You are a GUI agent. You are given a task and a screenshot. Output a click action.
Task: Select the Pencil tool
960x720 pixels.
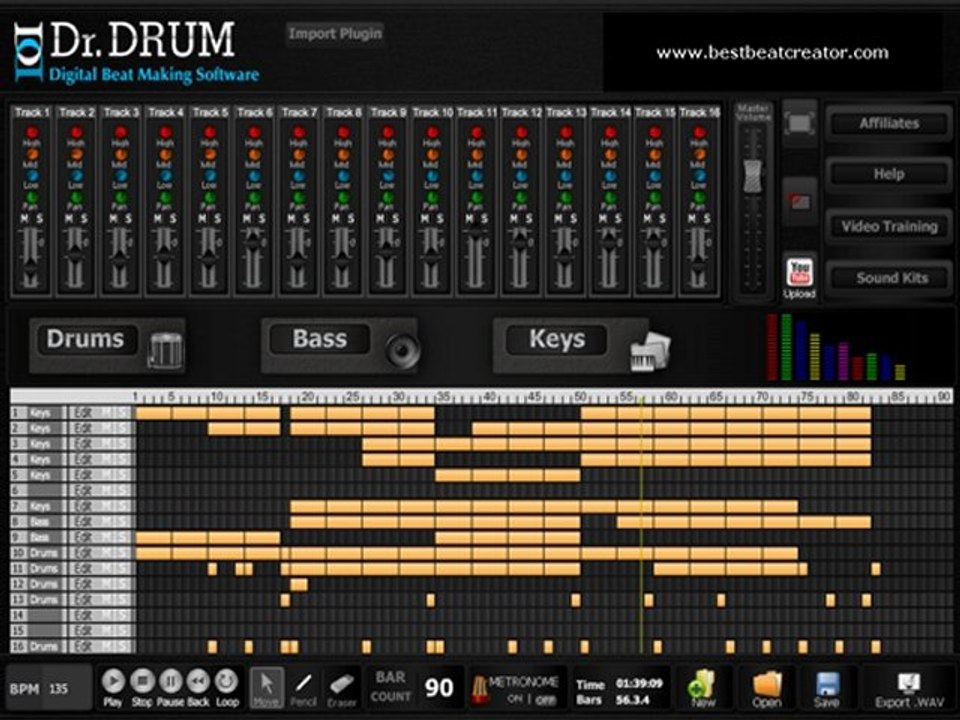(x=303, y=686)
